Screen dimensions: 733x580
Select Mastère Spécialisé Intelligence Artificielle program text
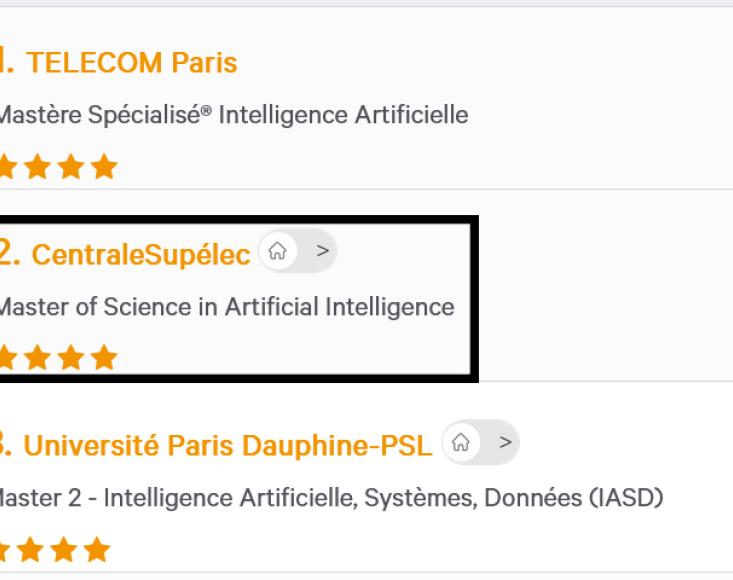point(233,115)
